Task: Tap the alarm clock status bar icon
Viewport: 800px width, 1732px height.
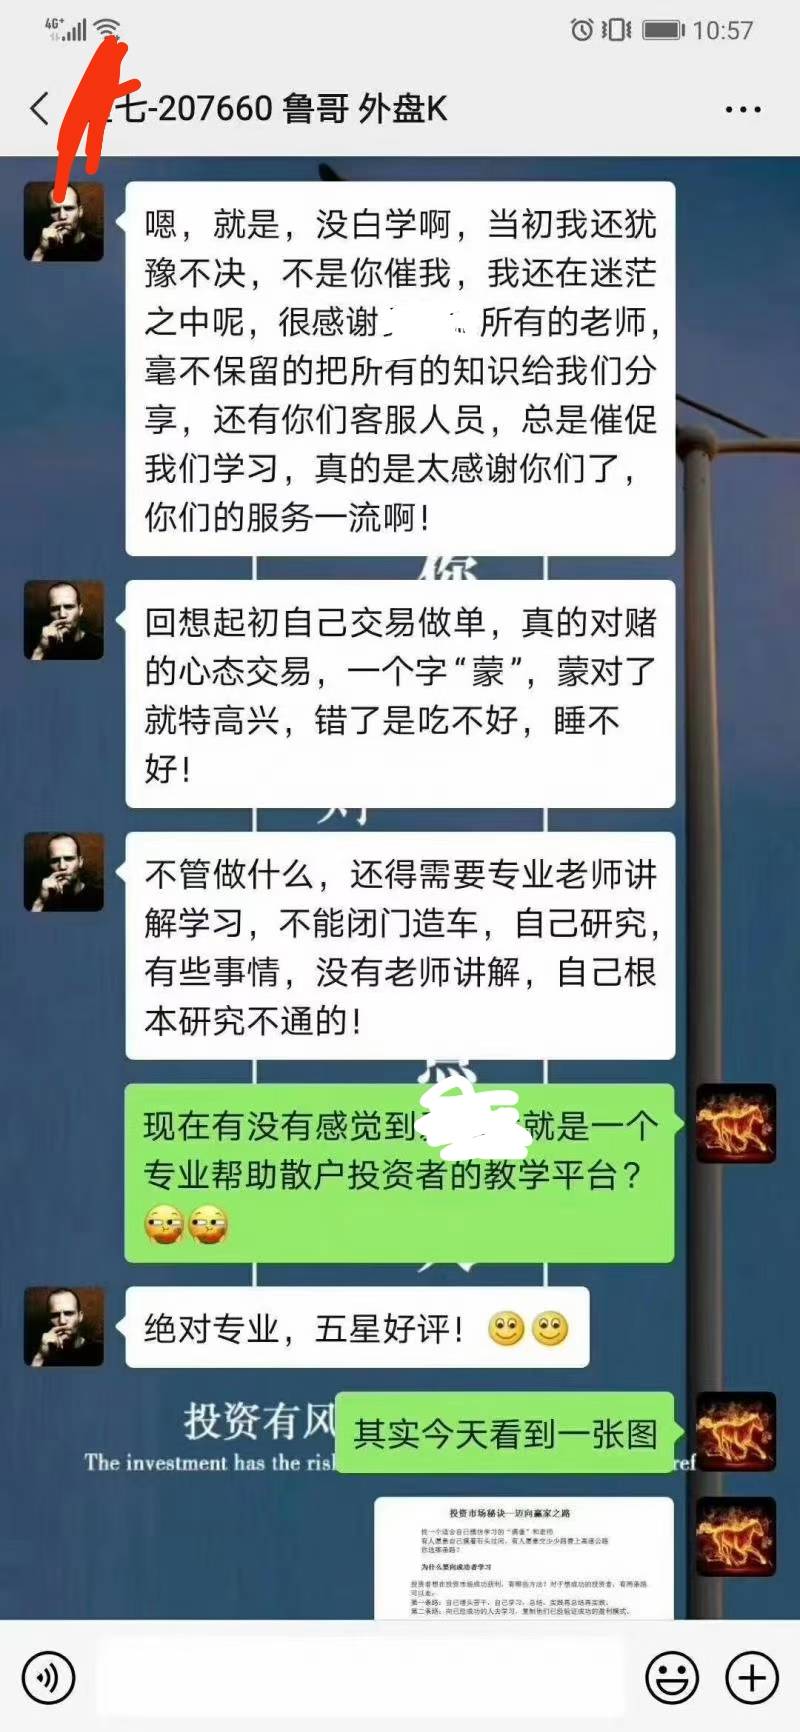Action: coord(581,30)
